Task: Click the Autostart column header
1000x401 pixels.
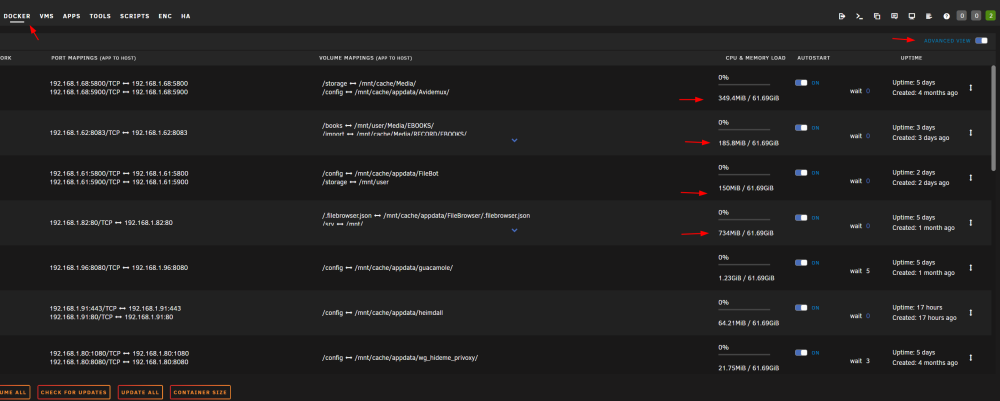Action: (814, 58)
